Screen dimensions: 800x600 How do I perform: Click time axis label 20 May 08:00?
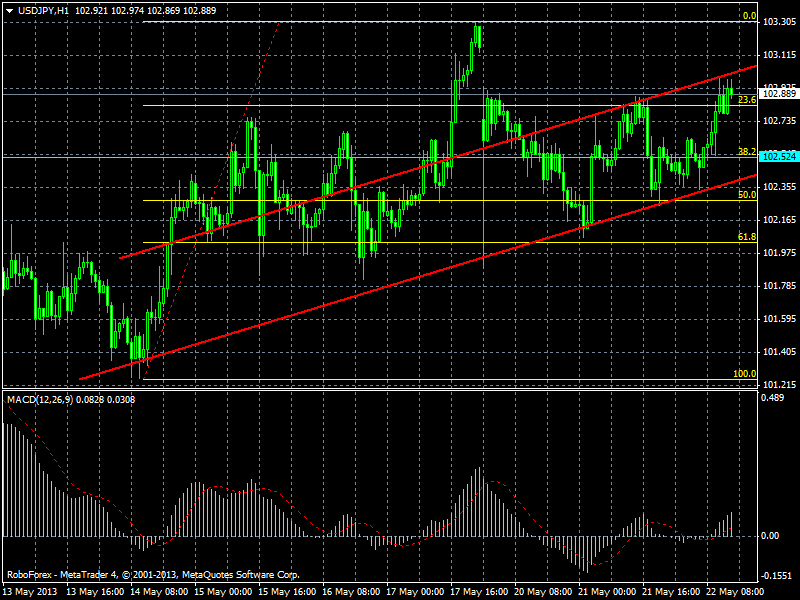point(543,592)
